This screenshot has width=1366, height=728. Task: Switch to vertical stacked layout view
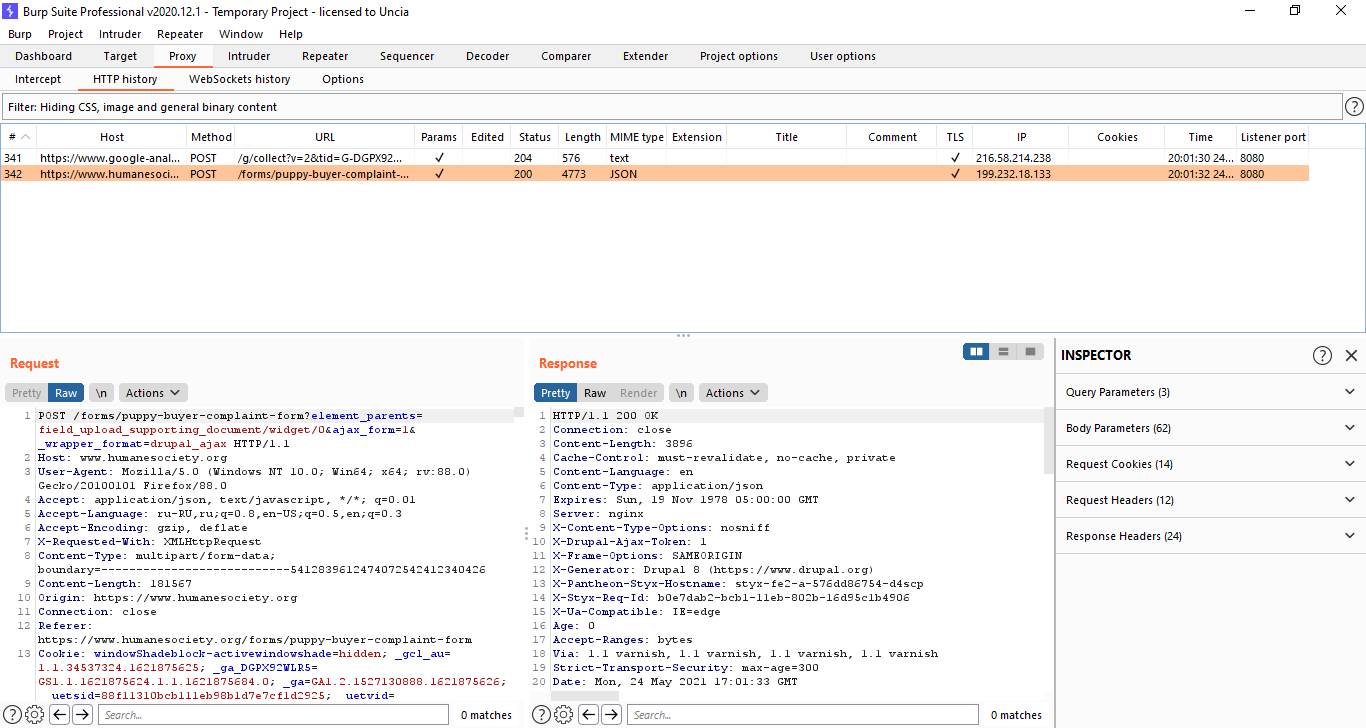[x=1003, y=351]
